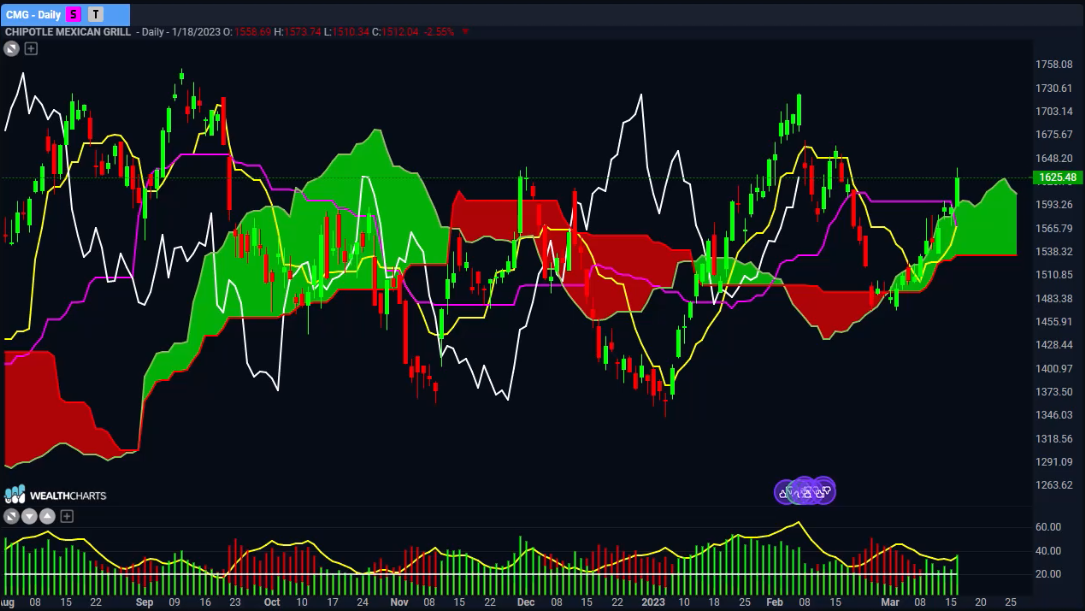Screen dimensions: 1085x611
Task: Click the 20.00 indicator axis label
Action: 1048,574
